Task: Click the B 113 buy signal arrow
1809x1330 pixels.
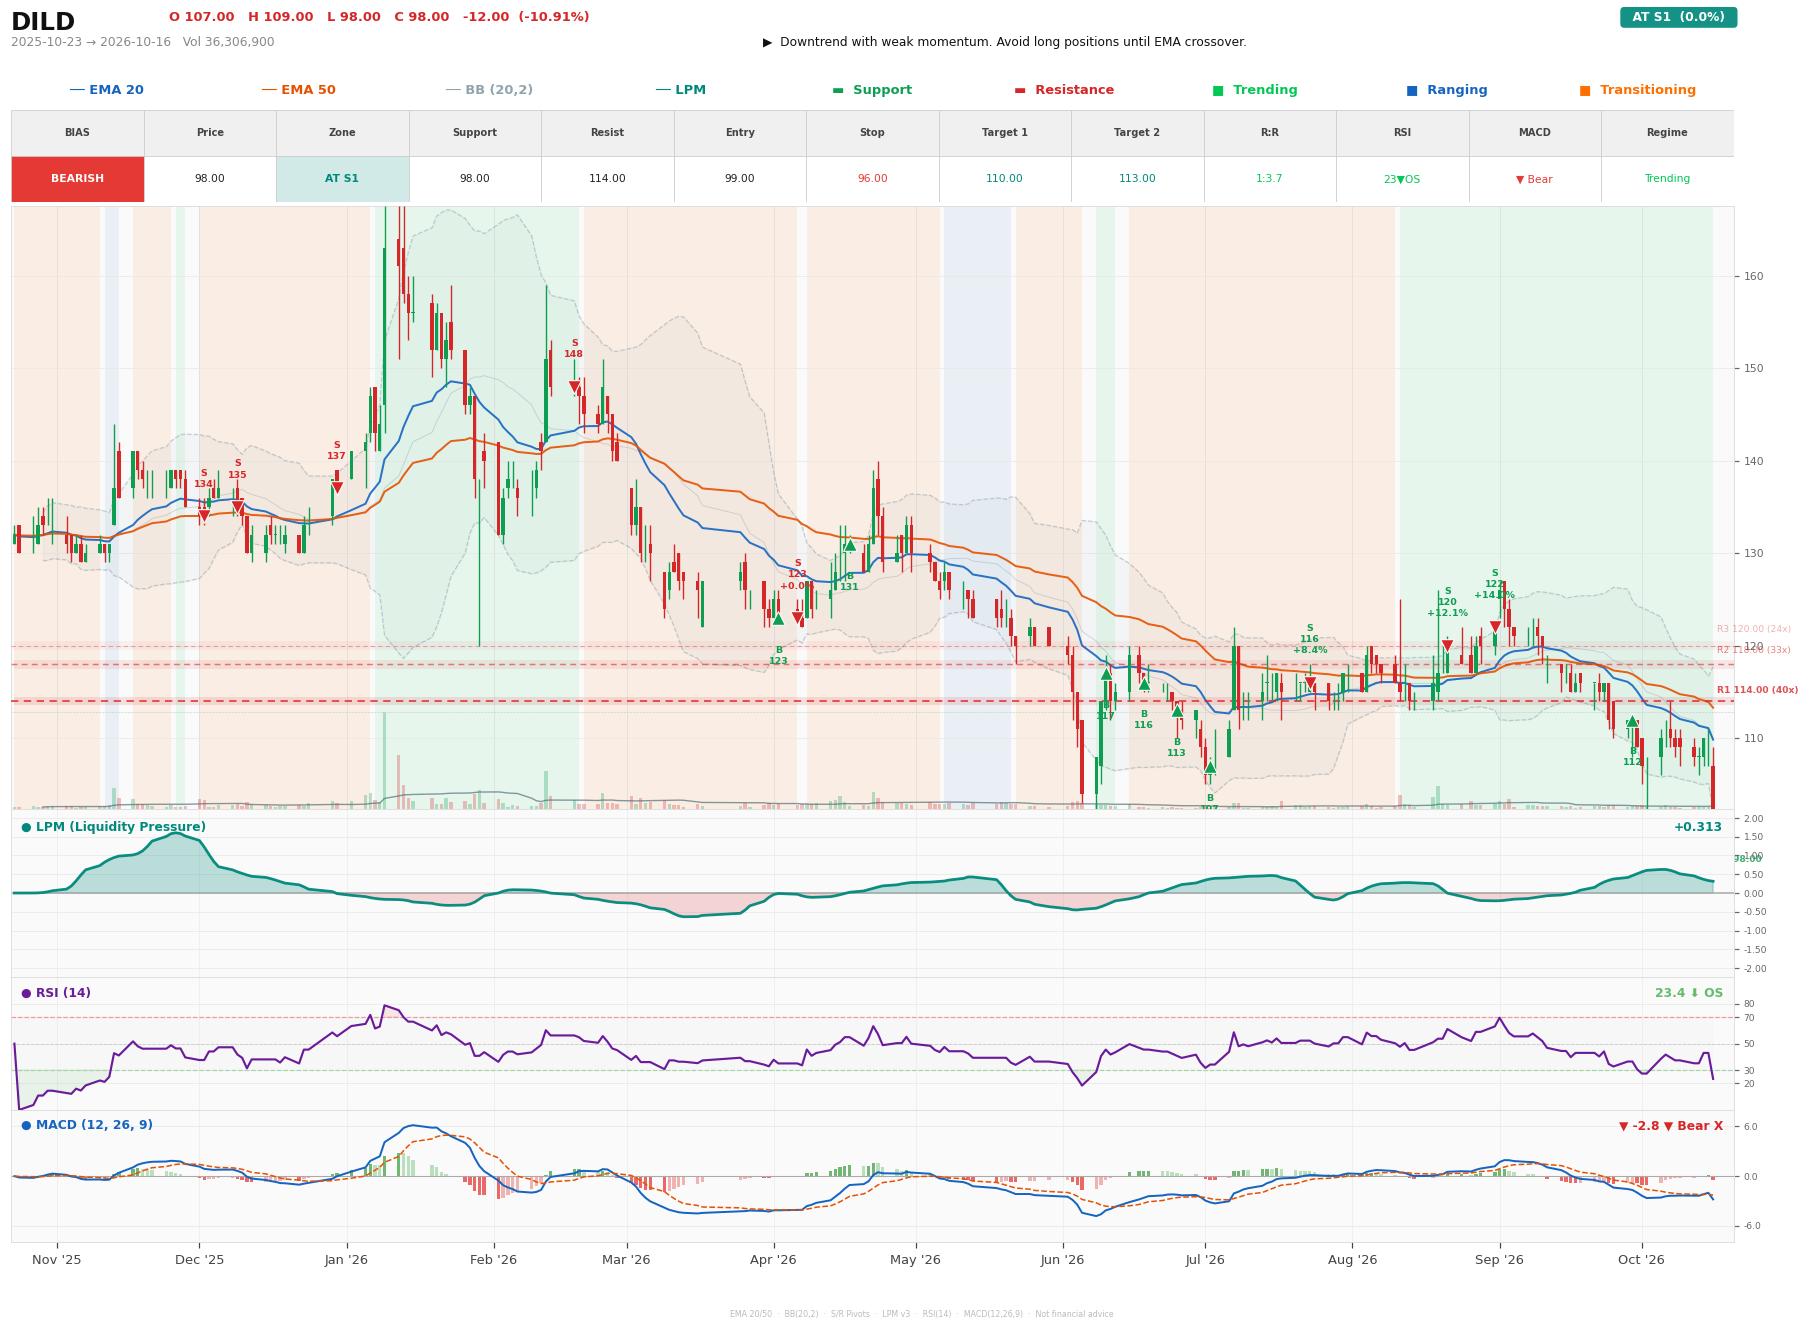Action: pyautogui.click(x=1177, y=711)
